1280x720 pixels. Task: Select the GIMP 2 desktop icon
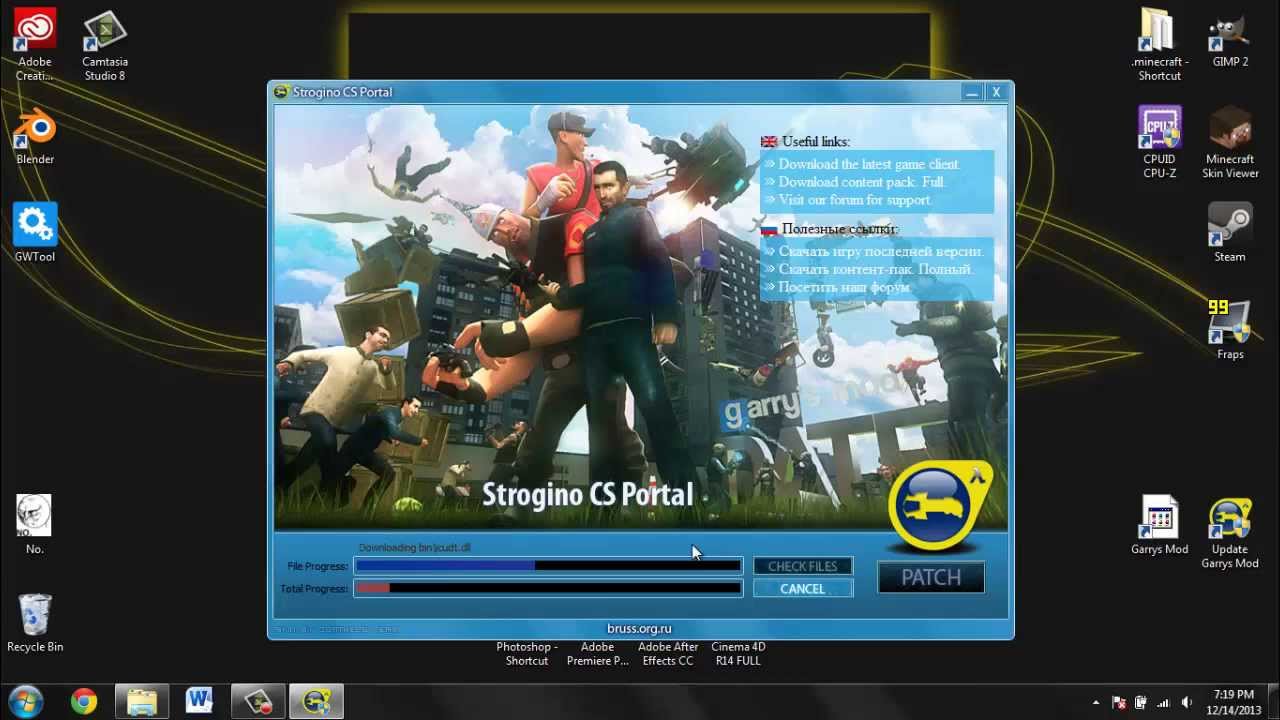coord(1230,38)
